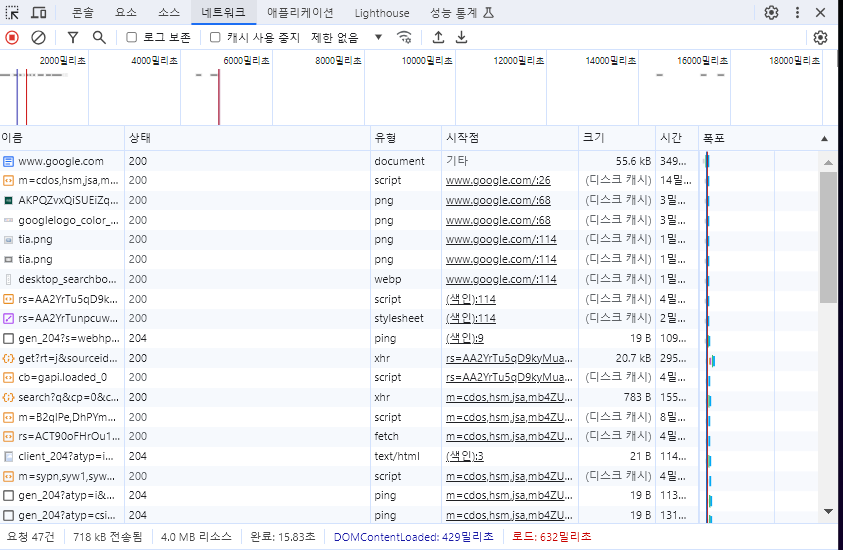Open initiator link for the cb=gapi.loaded_0 row

pos(509,377)
